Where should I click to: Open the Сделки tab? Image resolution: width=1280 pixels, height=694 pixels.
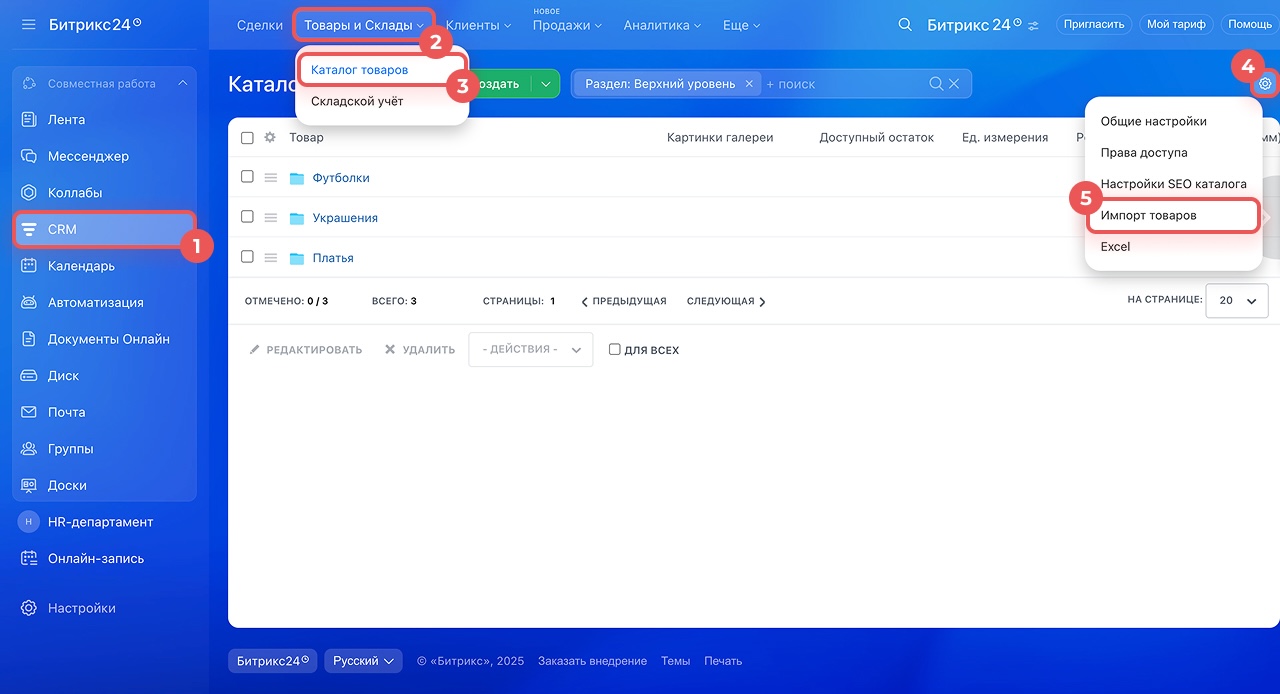[x=260, y=25]
